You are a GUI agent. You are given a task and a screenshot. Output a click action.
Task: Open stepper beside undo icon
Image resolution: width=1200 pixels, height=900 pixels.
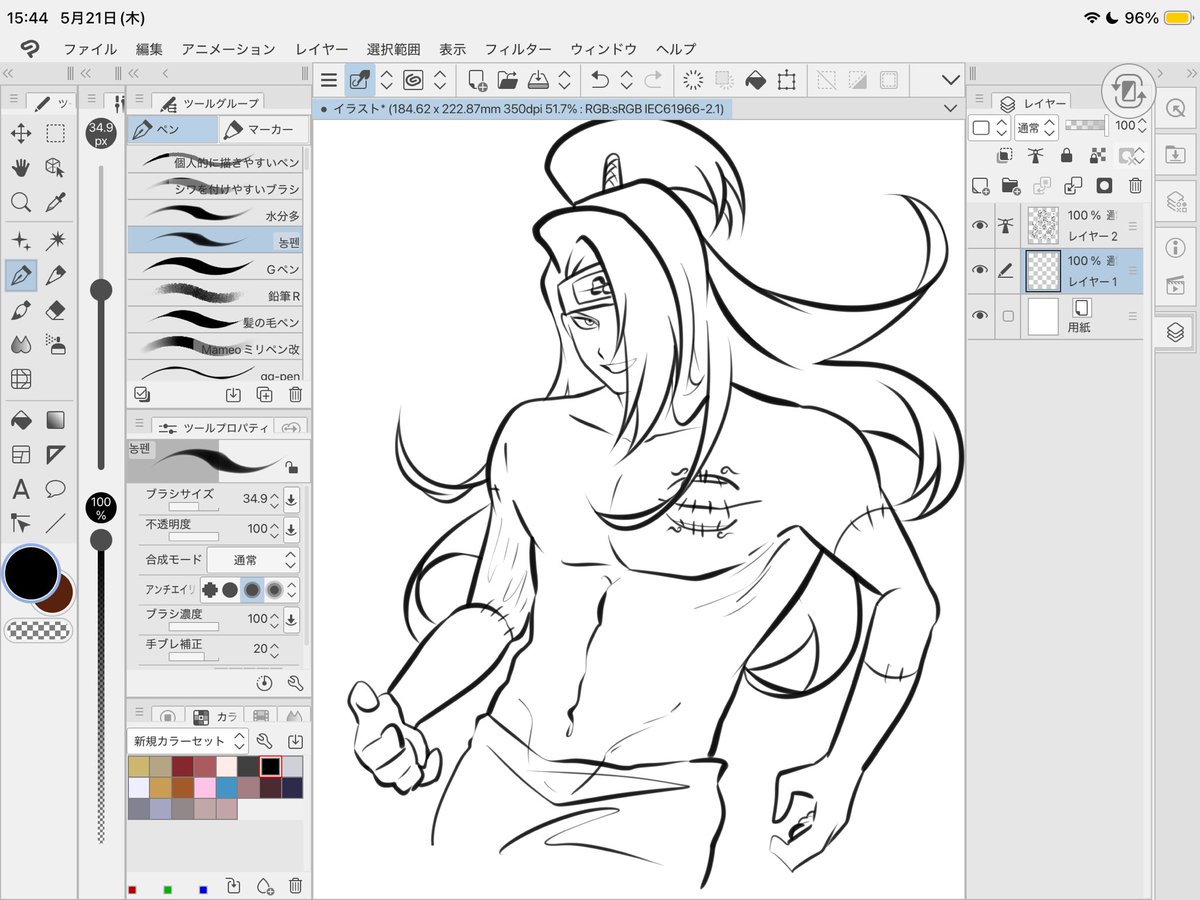(x=627, y=80)
